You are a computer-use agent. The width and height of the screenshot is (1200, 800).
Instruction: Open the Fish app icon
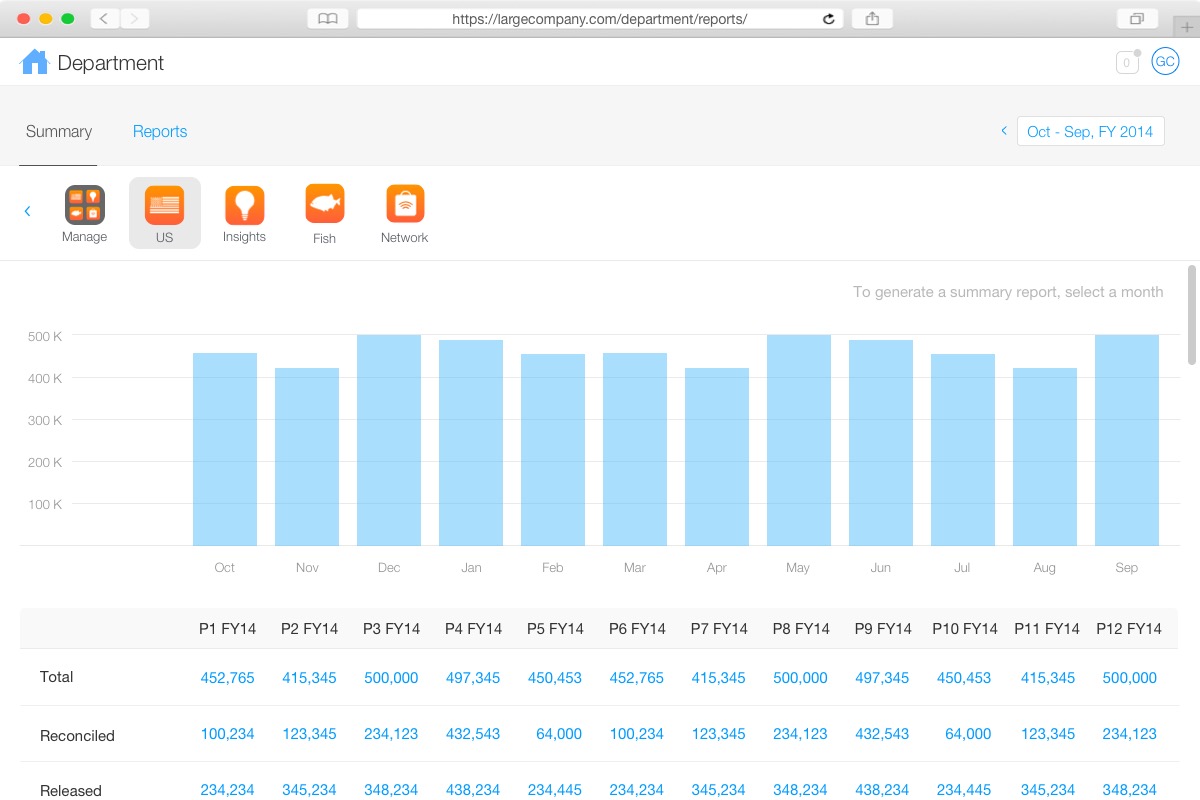(325, 204)
